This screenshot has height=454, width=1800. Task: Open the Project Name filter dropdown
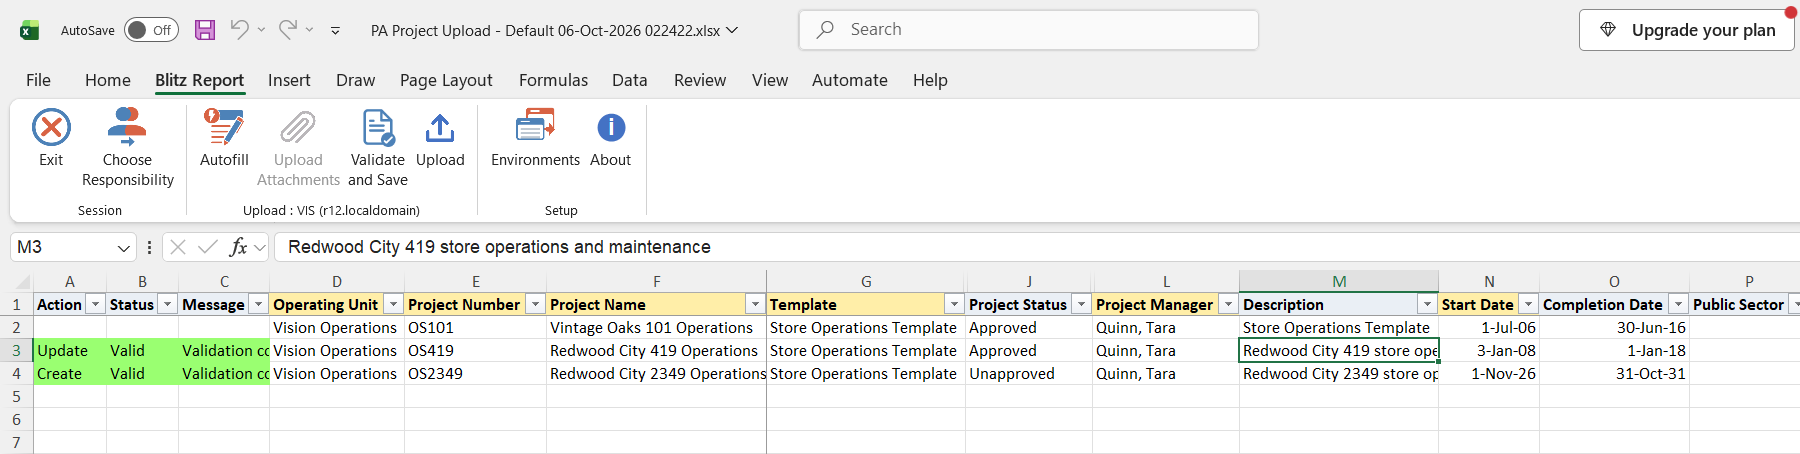[755, 304]
